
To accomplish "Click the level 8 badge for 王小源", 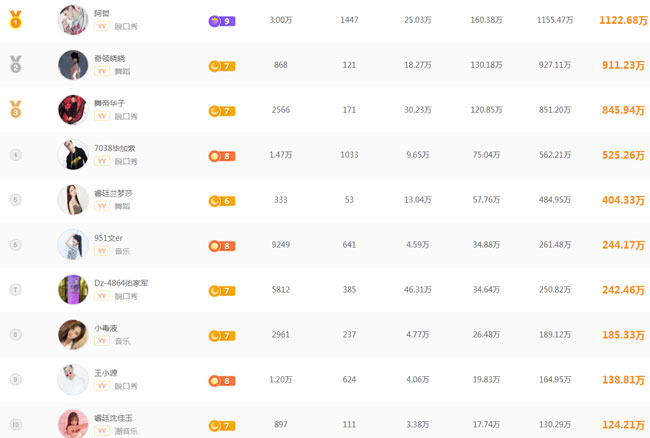I will click(222, 381).
